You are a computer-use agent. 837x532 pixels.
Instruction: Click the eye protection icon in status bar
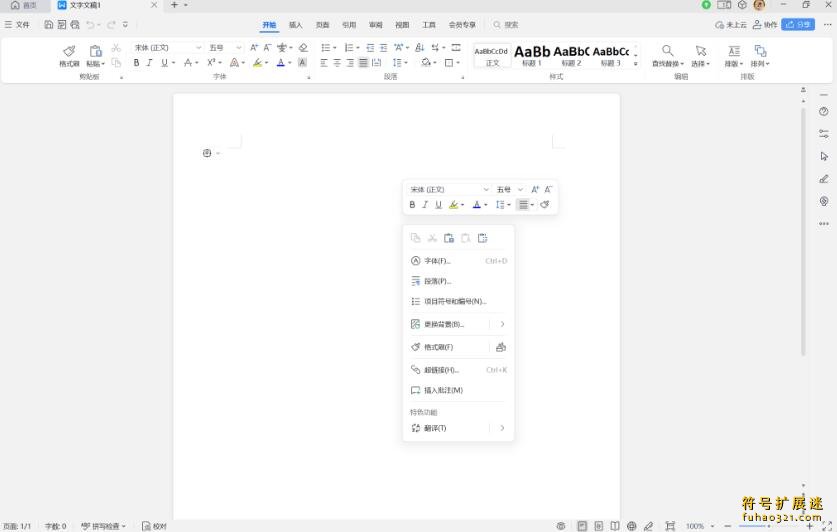click(560, 526)
